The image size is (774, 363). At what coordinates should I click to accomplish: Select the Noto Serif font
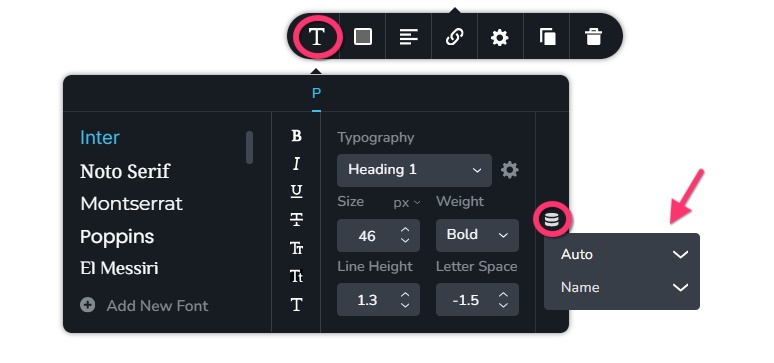click(125, 171)
